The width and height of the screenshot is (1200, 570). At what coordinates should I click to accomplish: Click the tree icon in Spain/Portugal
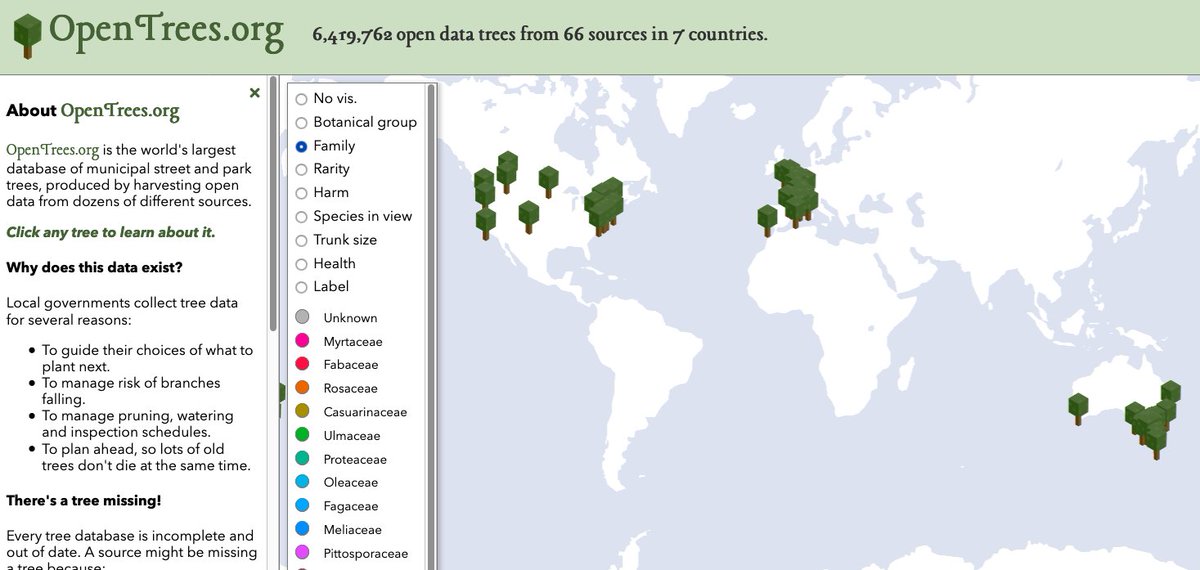[x=767, y=220]
